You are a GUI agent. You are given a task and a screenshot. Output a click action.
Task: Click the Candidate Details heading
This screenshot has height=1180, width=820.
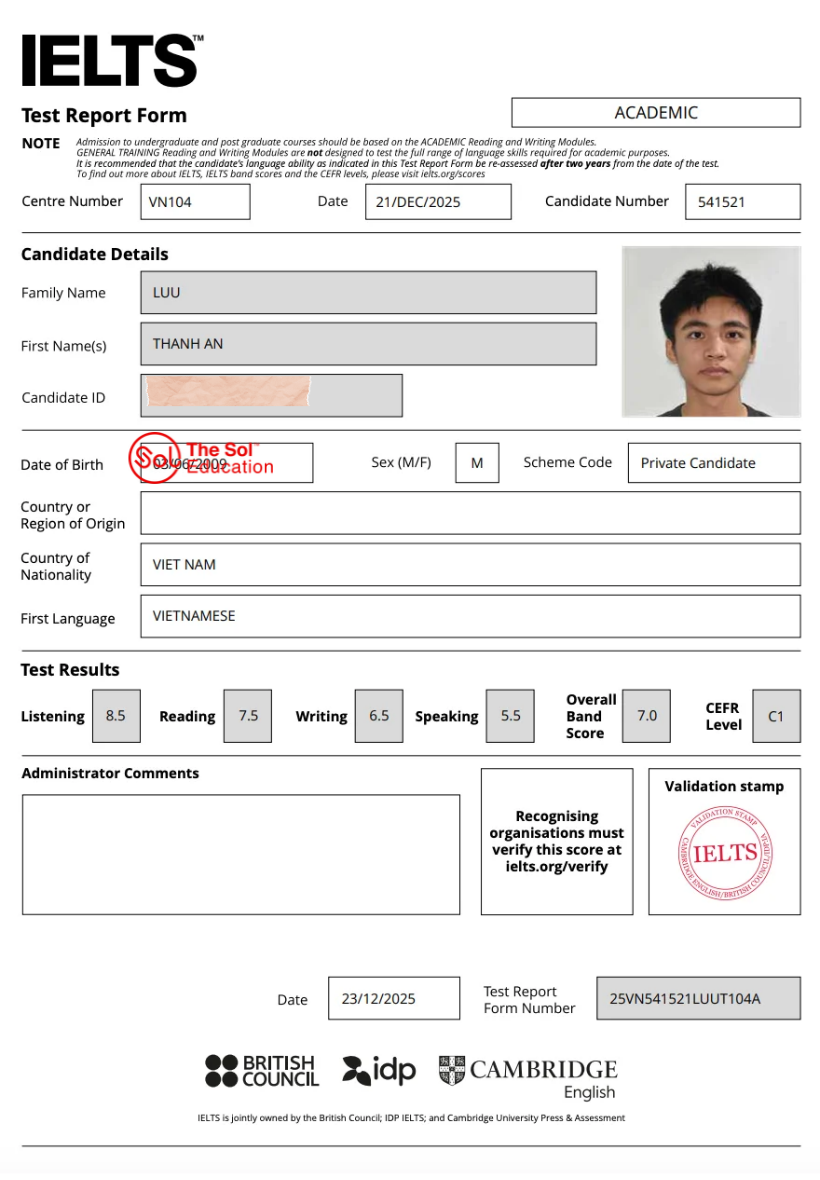[x=95, y=254]
